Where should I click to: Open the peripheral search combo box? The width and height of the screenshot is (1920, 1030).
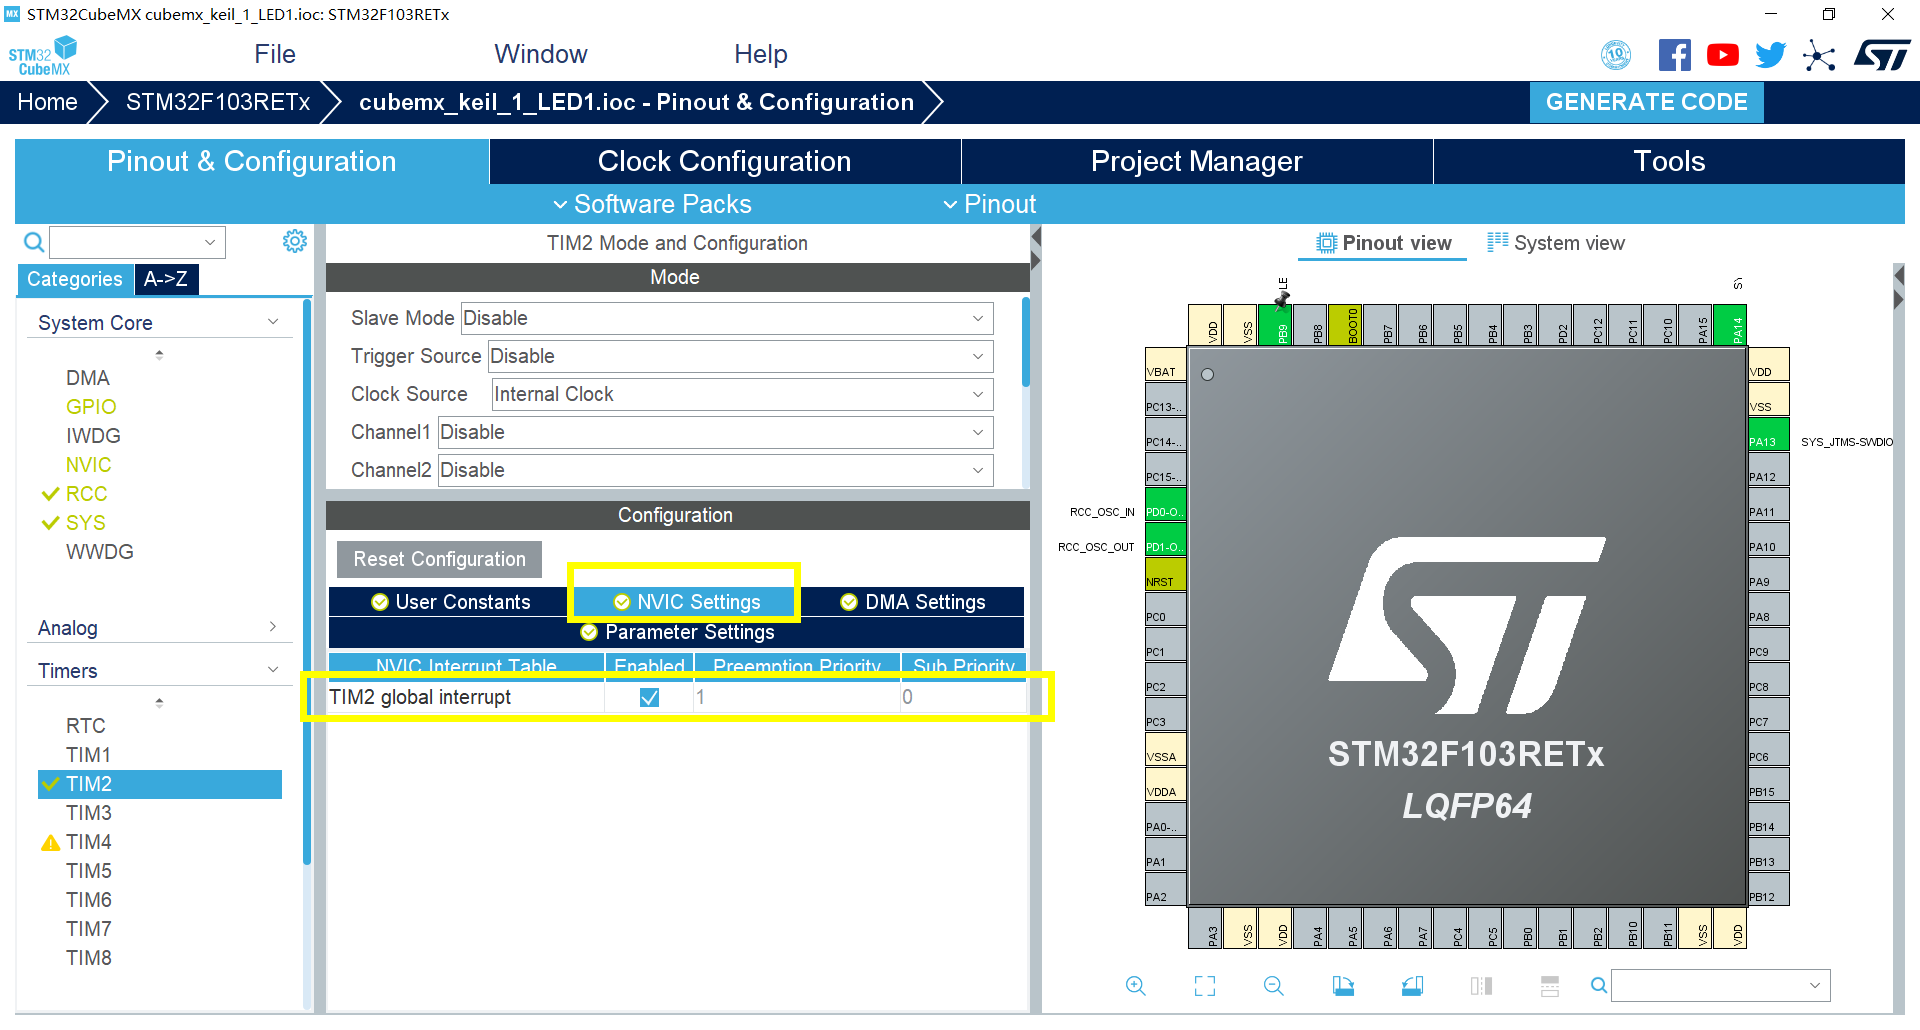138,242
